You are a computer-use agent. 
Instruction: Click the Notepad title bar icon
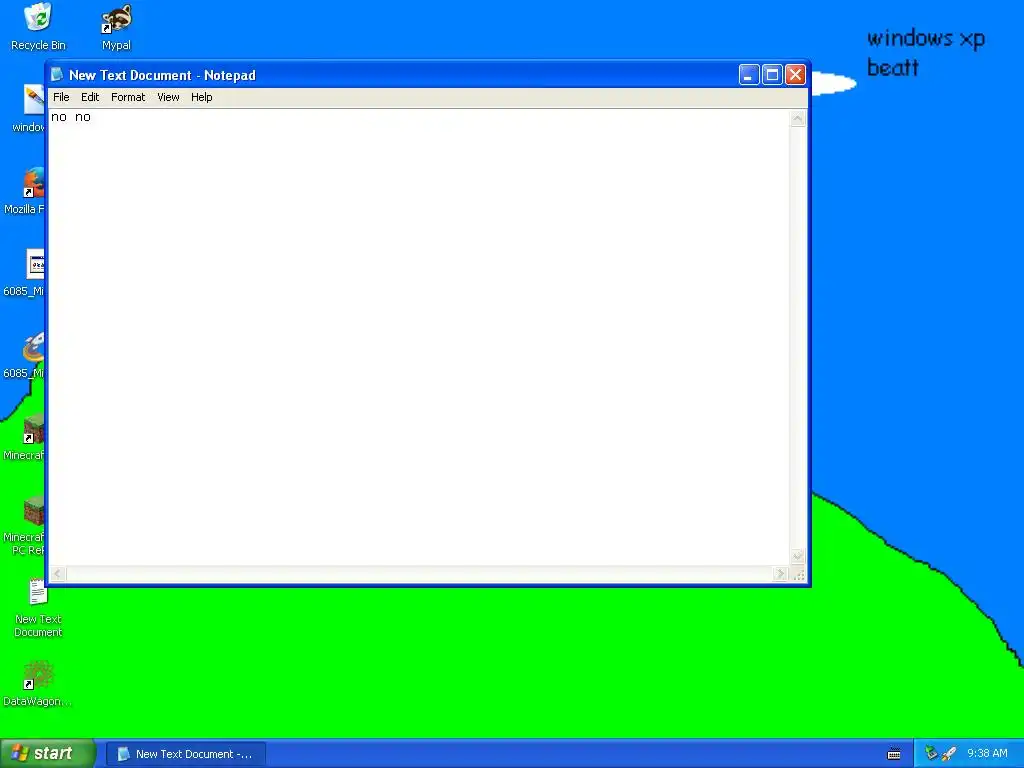[x=57, y=74]
